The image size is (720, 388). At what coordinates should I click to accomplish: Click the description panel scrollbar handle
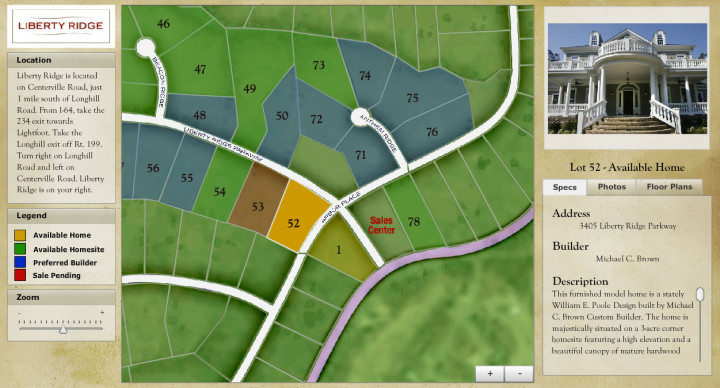point(700,294)
